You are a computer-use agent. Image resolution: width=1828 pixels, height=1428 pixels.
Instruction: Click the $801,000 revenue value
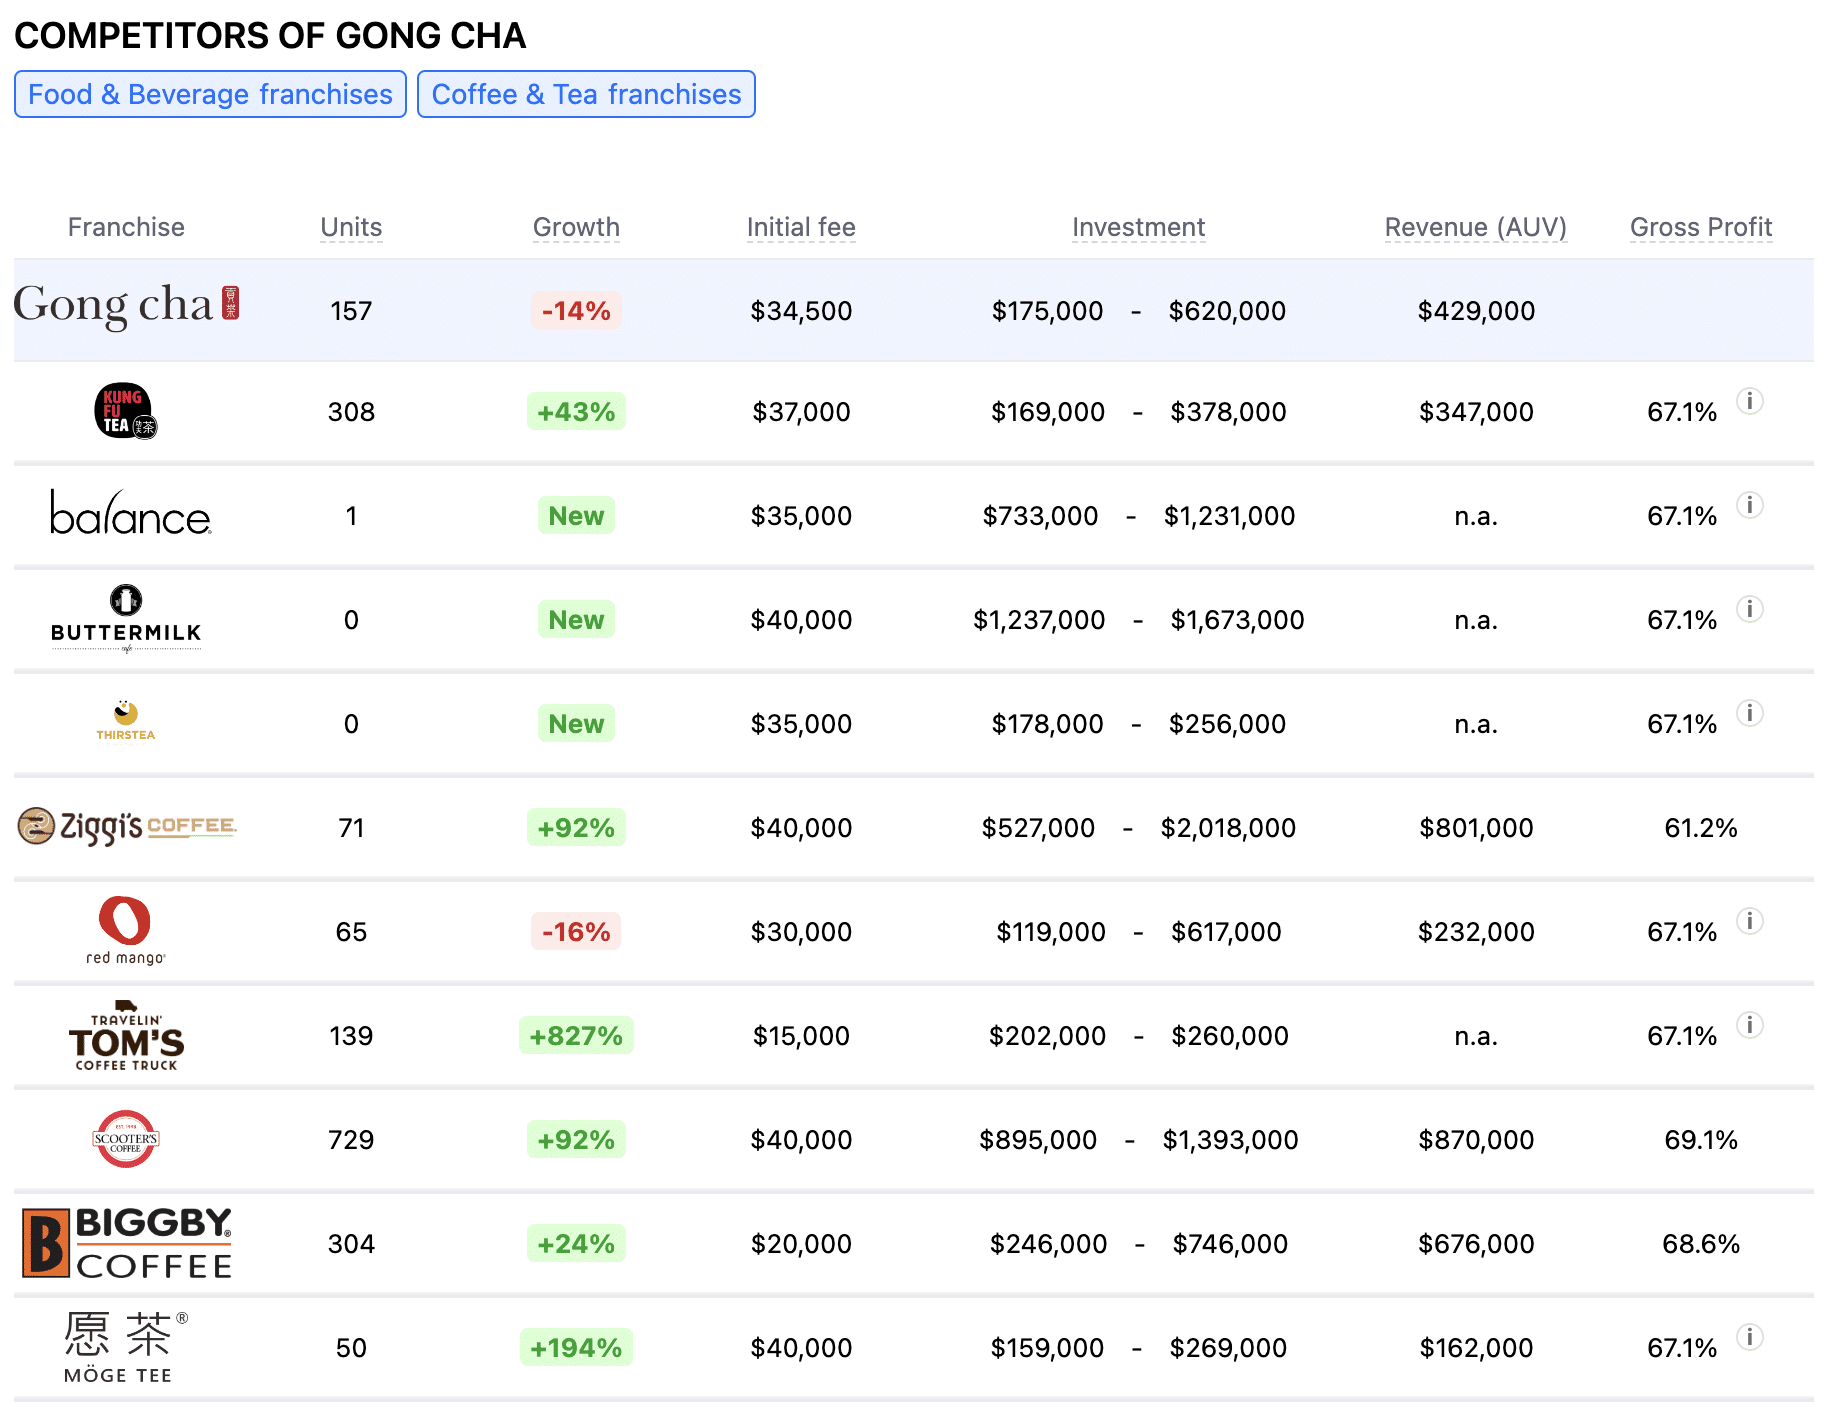click(1476, 828)
